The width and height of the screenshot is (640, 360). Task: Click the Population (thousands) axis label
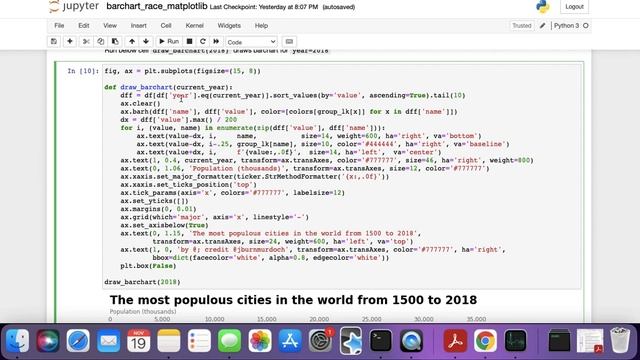(x=143, y=311)
